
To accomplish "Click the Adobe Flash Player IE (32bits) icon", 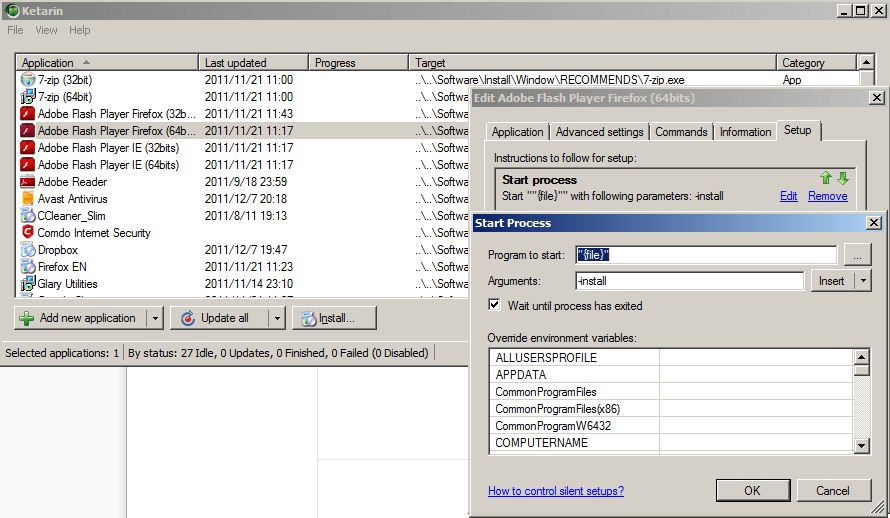I will (x=28, y=148).
